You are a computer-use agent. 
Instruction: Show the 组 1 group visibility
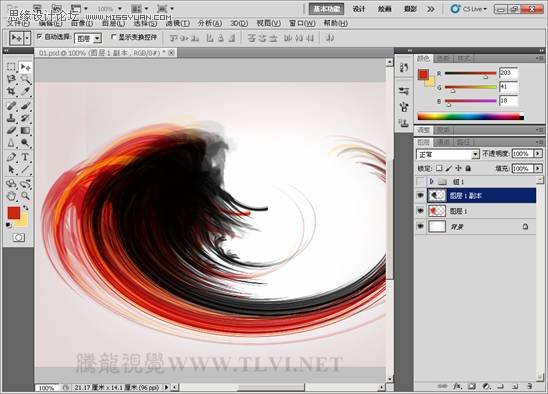pos(420,181)
